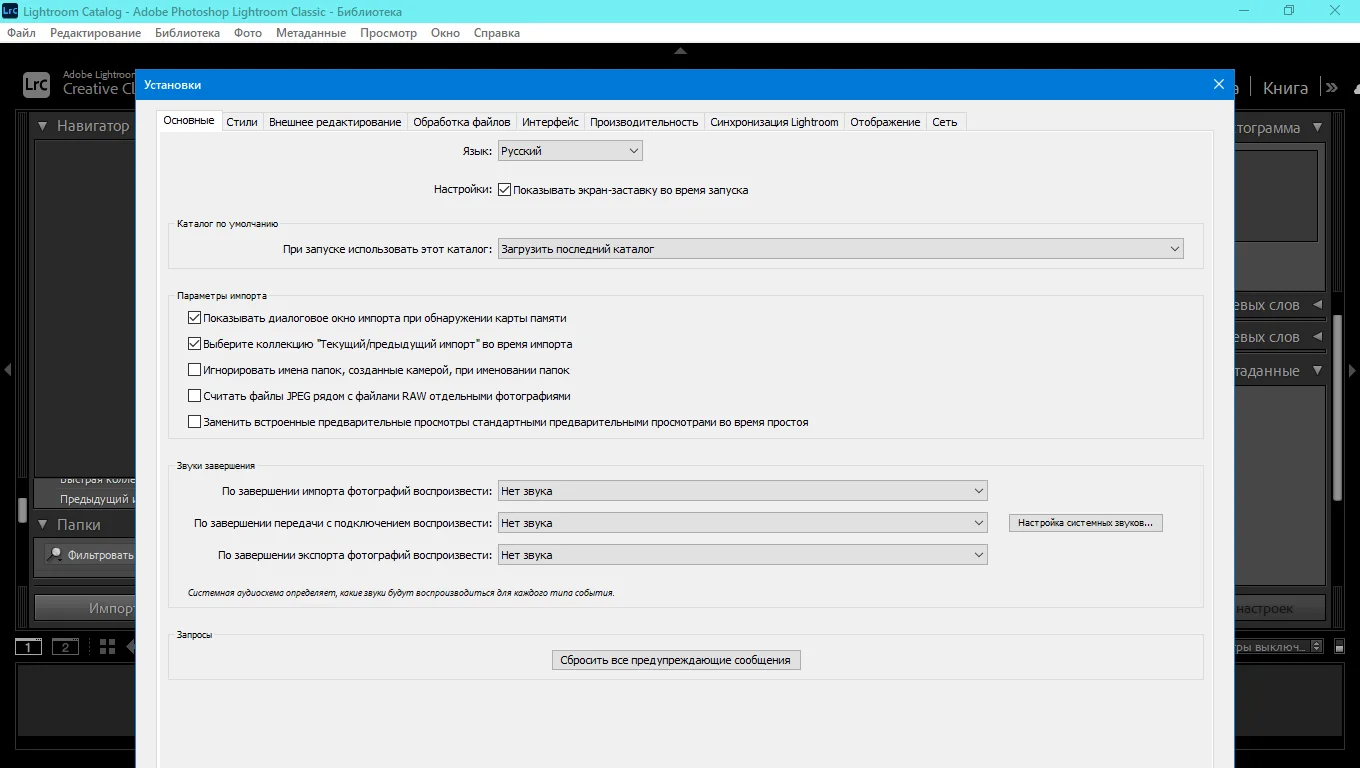This screenshot has height=768, width=1360.
Task: Switch to Синхронизация Lightroom tab
Action: (x=774, y=122)
